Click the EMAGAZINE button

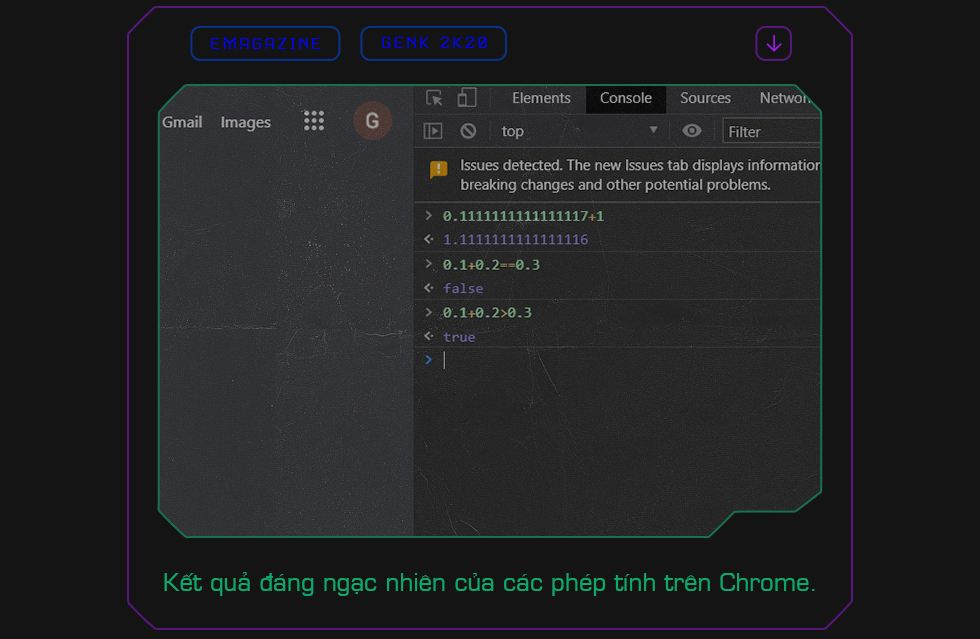265,43
